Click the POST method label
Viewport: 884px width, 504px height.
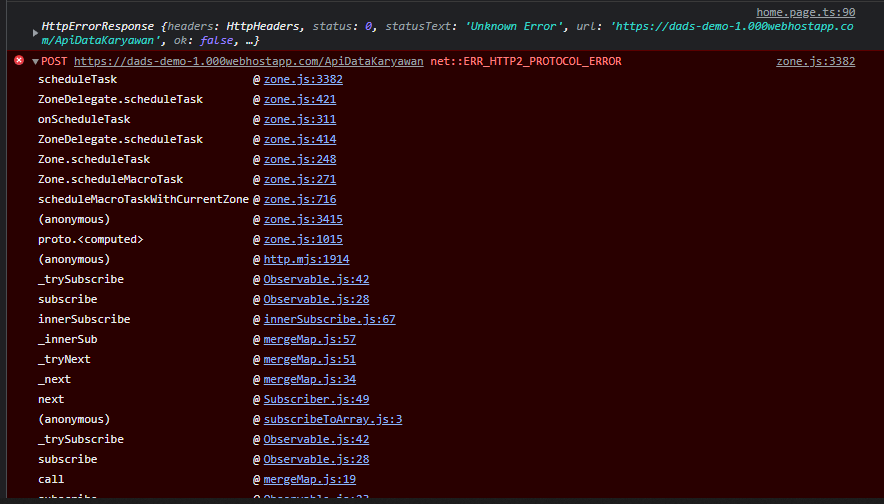click(x=54, y=61)
